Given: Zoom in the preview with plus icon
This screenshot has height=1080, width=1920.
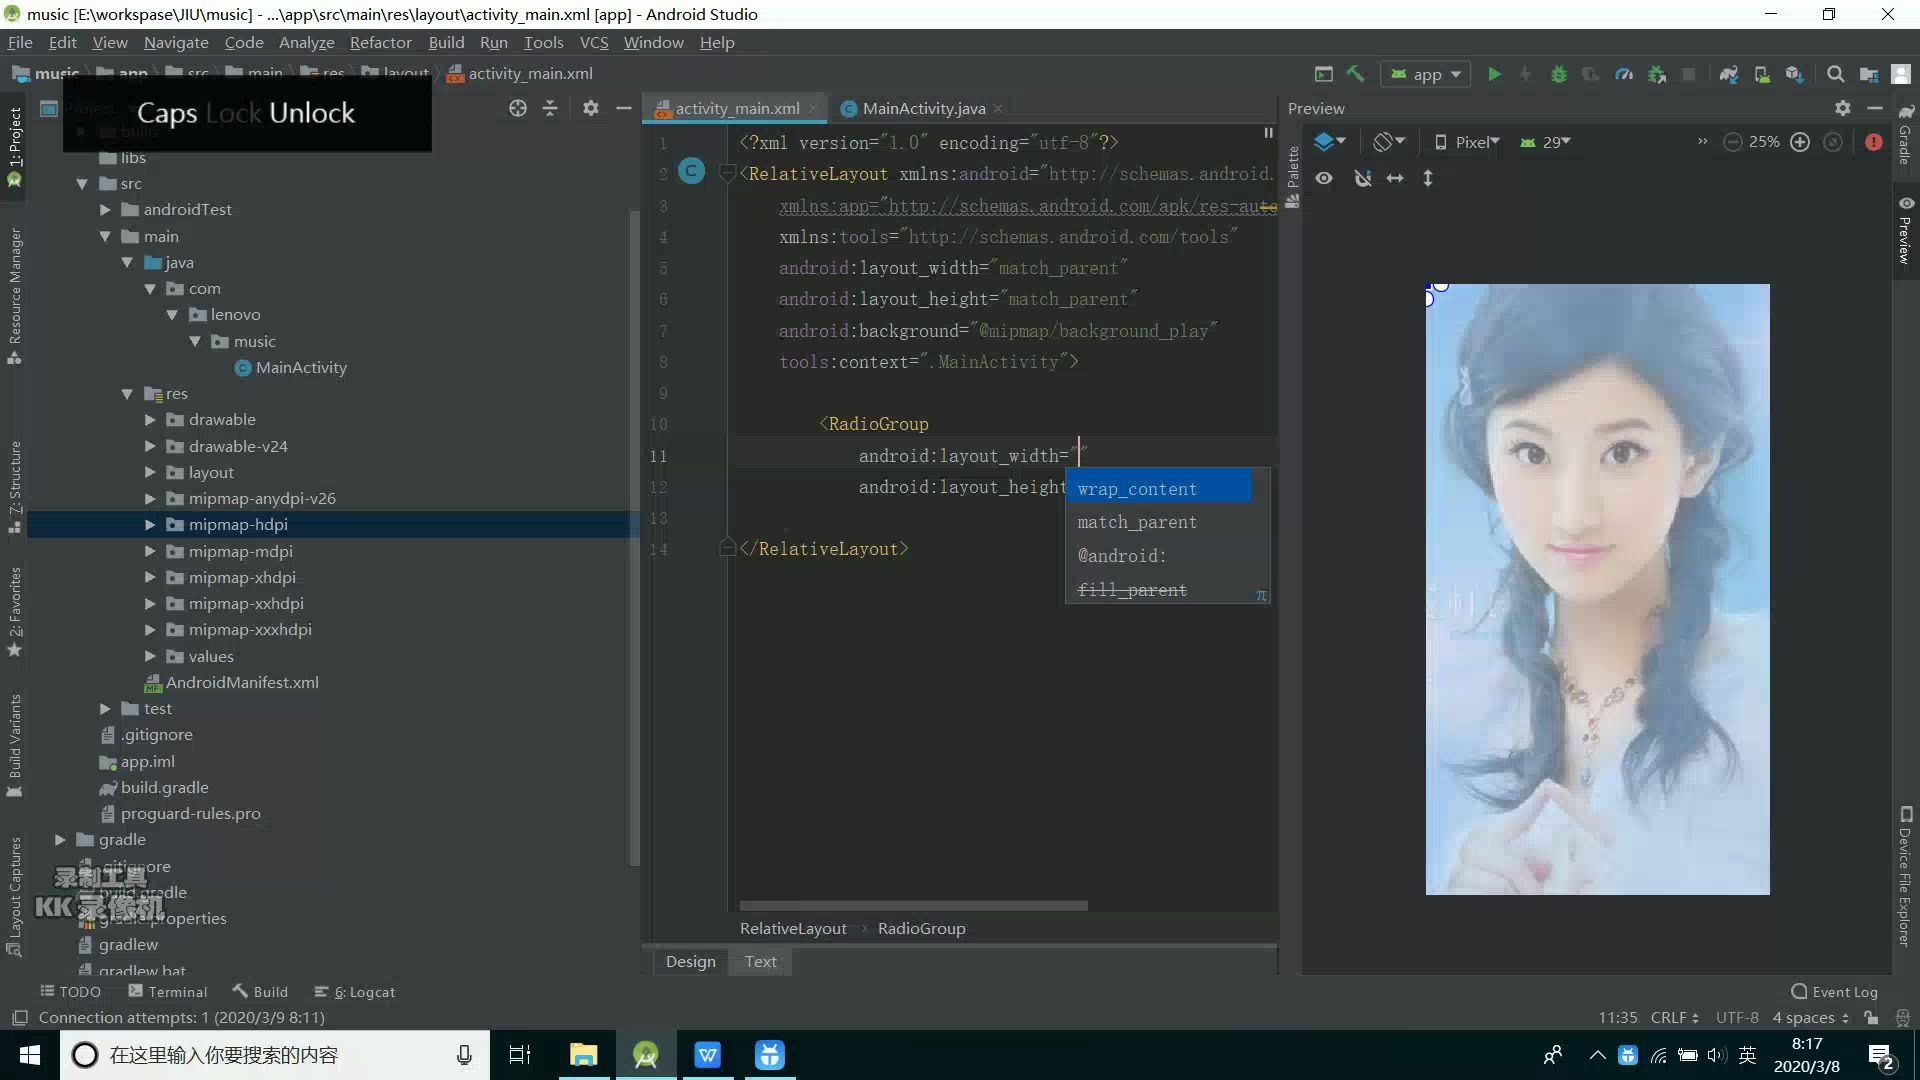Looking at the screenshot, I should point(1800,142).
